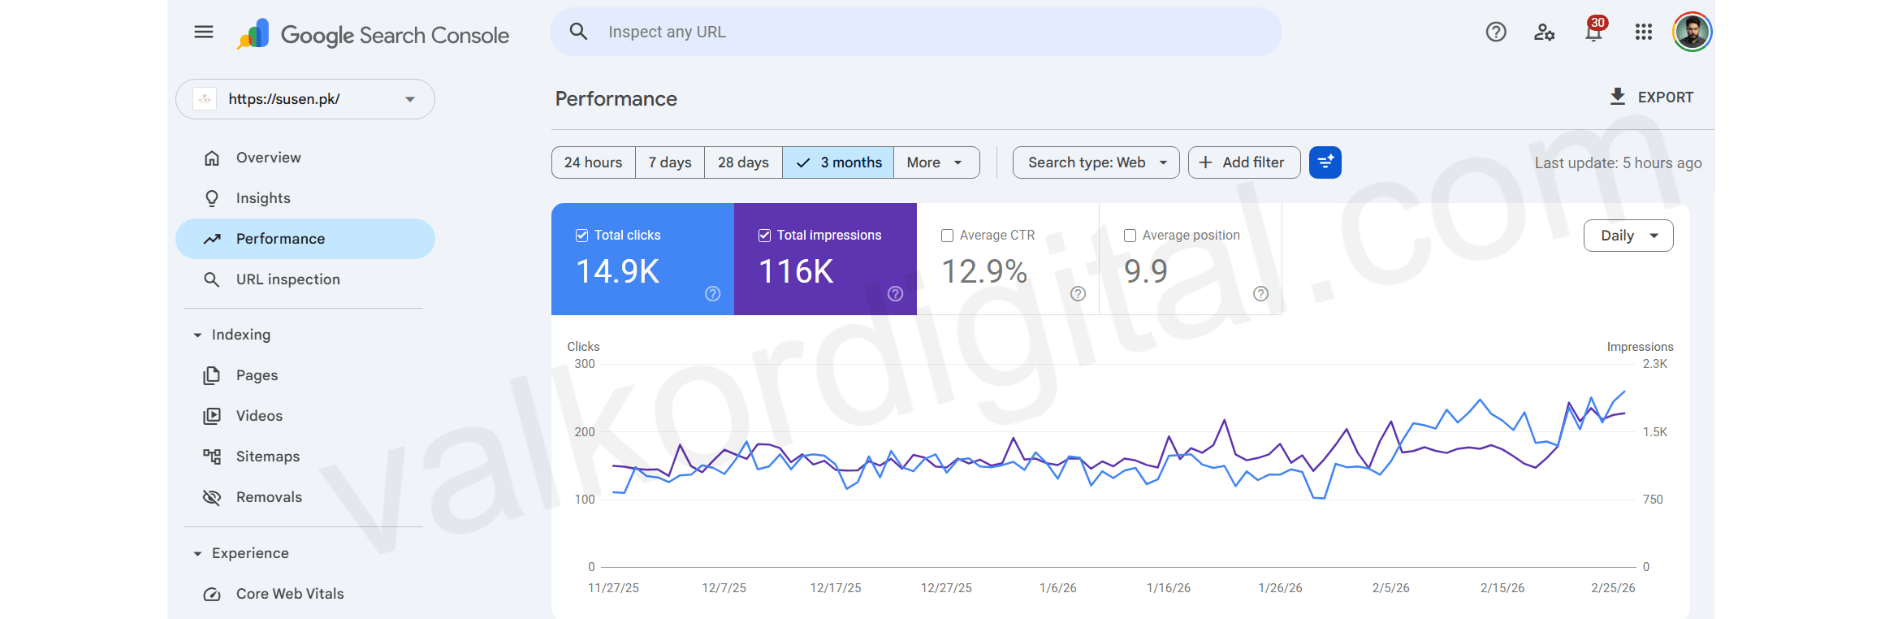Open the https://susen.pk/ property dropdown
1882x619 pixels.
coord(305,99)
